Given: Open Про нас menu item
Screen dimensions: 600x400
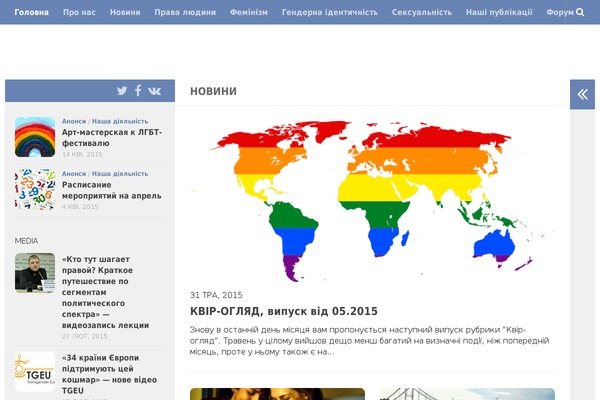Looking at the screenshot, I should tap(79, 12).
